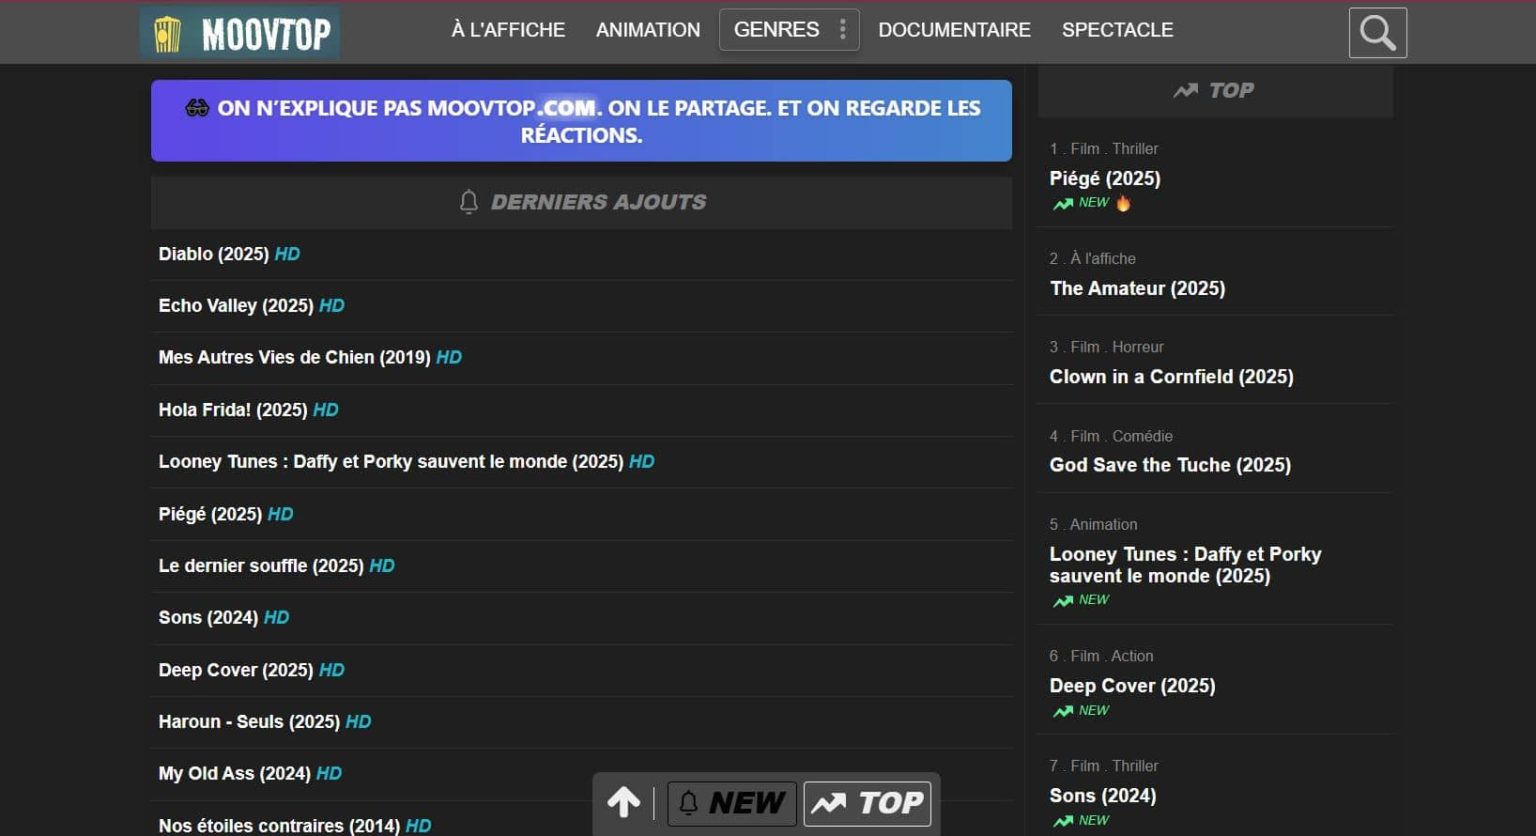Screen dimensions: 1536x836
Task: Click the magnifying glass search icon
Action: (1377, 33)
